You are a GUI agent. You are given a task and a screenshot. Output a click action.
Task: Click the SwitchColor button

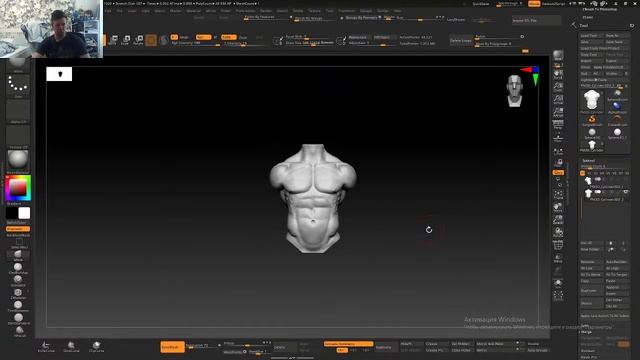(18, 222)
